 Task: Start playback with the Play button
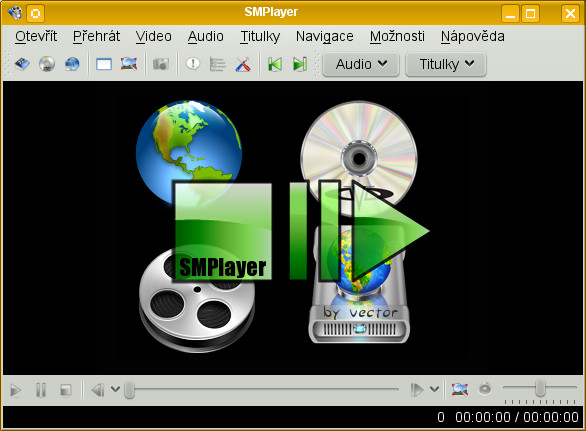[x=15, y=390]
